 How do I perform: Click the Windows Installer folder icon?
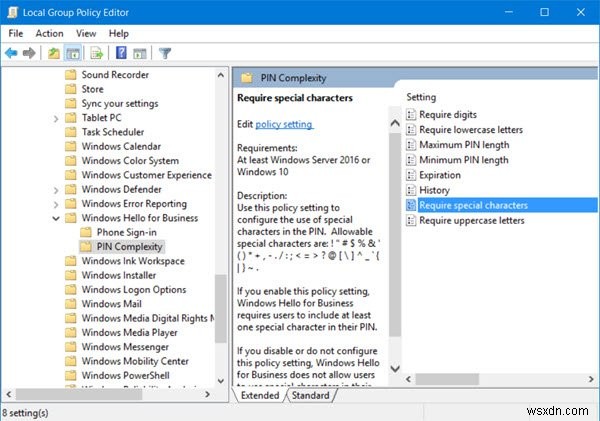tap(71, 275)
